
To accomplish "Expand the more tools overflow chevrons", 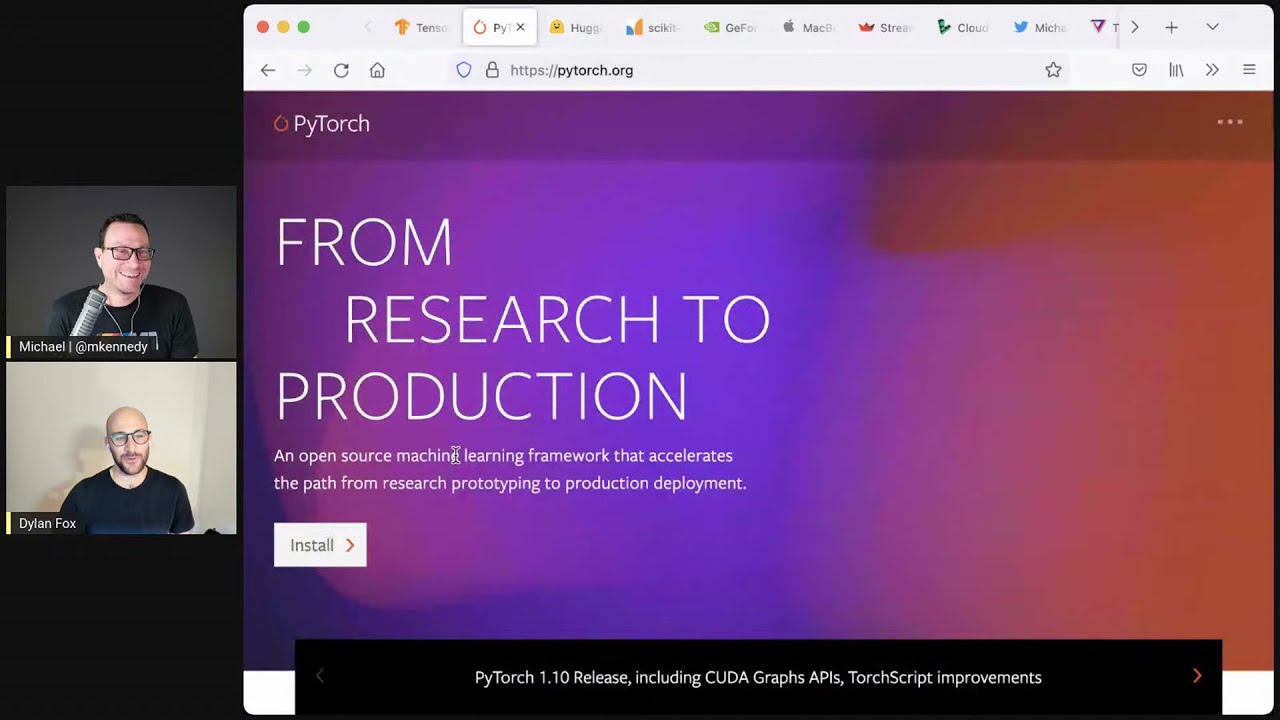I will click(1212, 70).
